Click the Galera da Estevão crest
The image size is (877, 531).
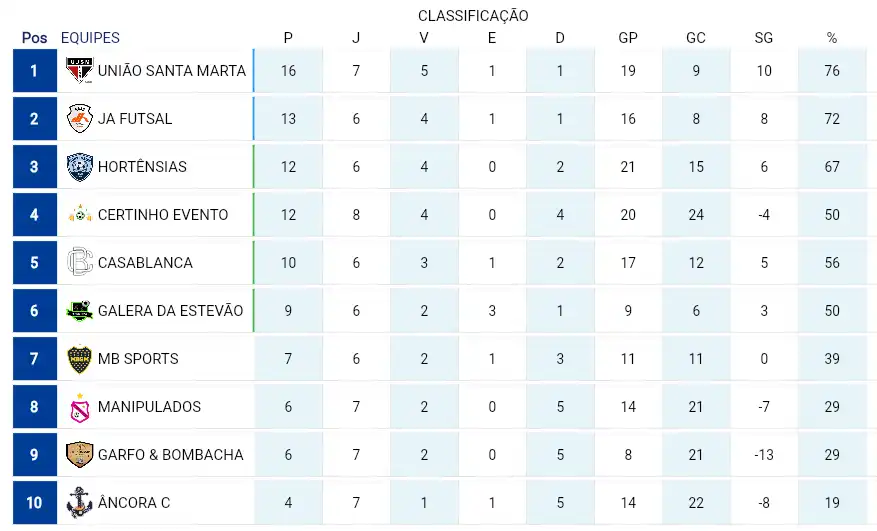pos(79,311)
